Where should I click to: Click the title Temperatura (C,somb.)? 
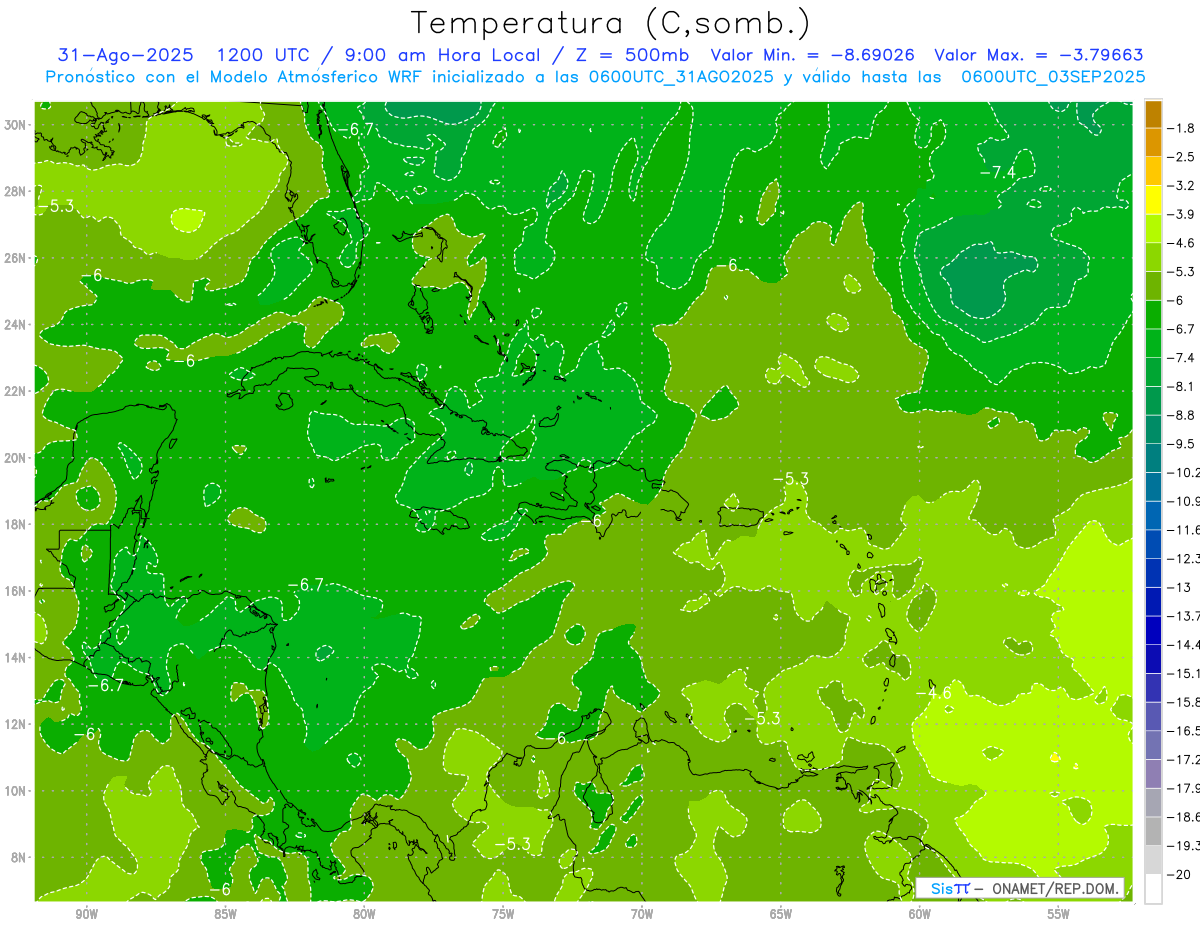click(x=611, y=23)
